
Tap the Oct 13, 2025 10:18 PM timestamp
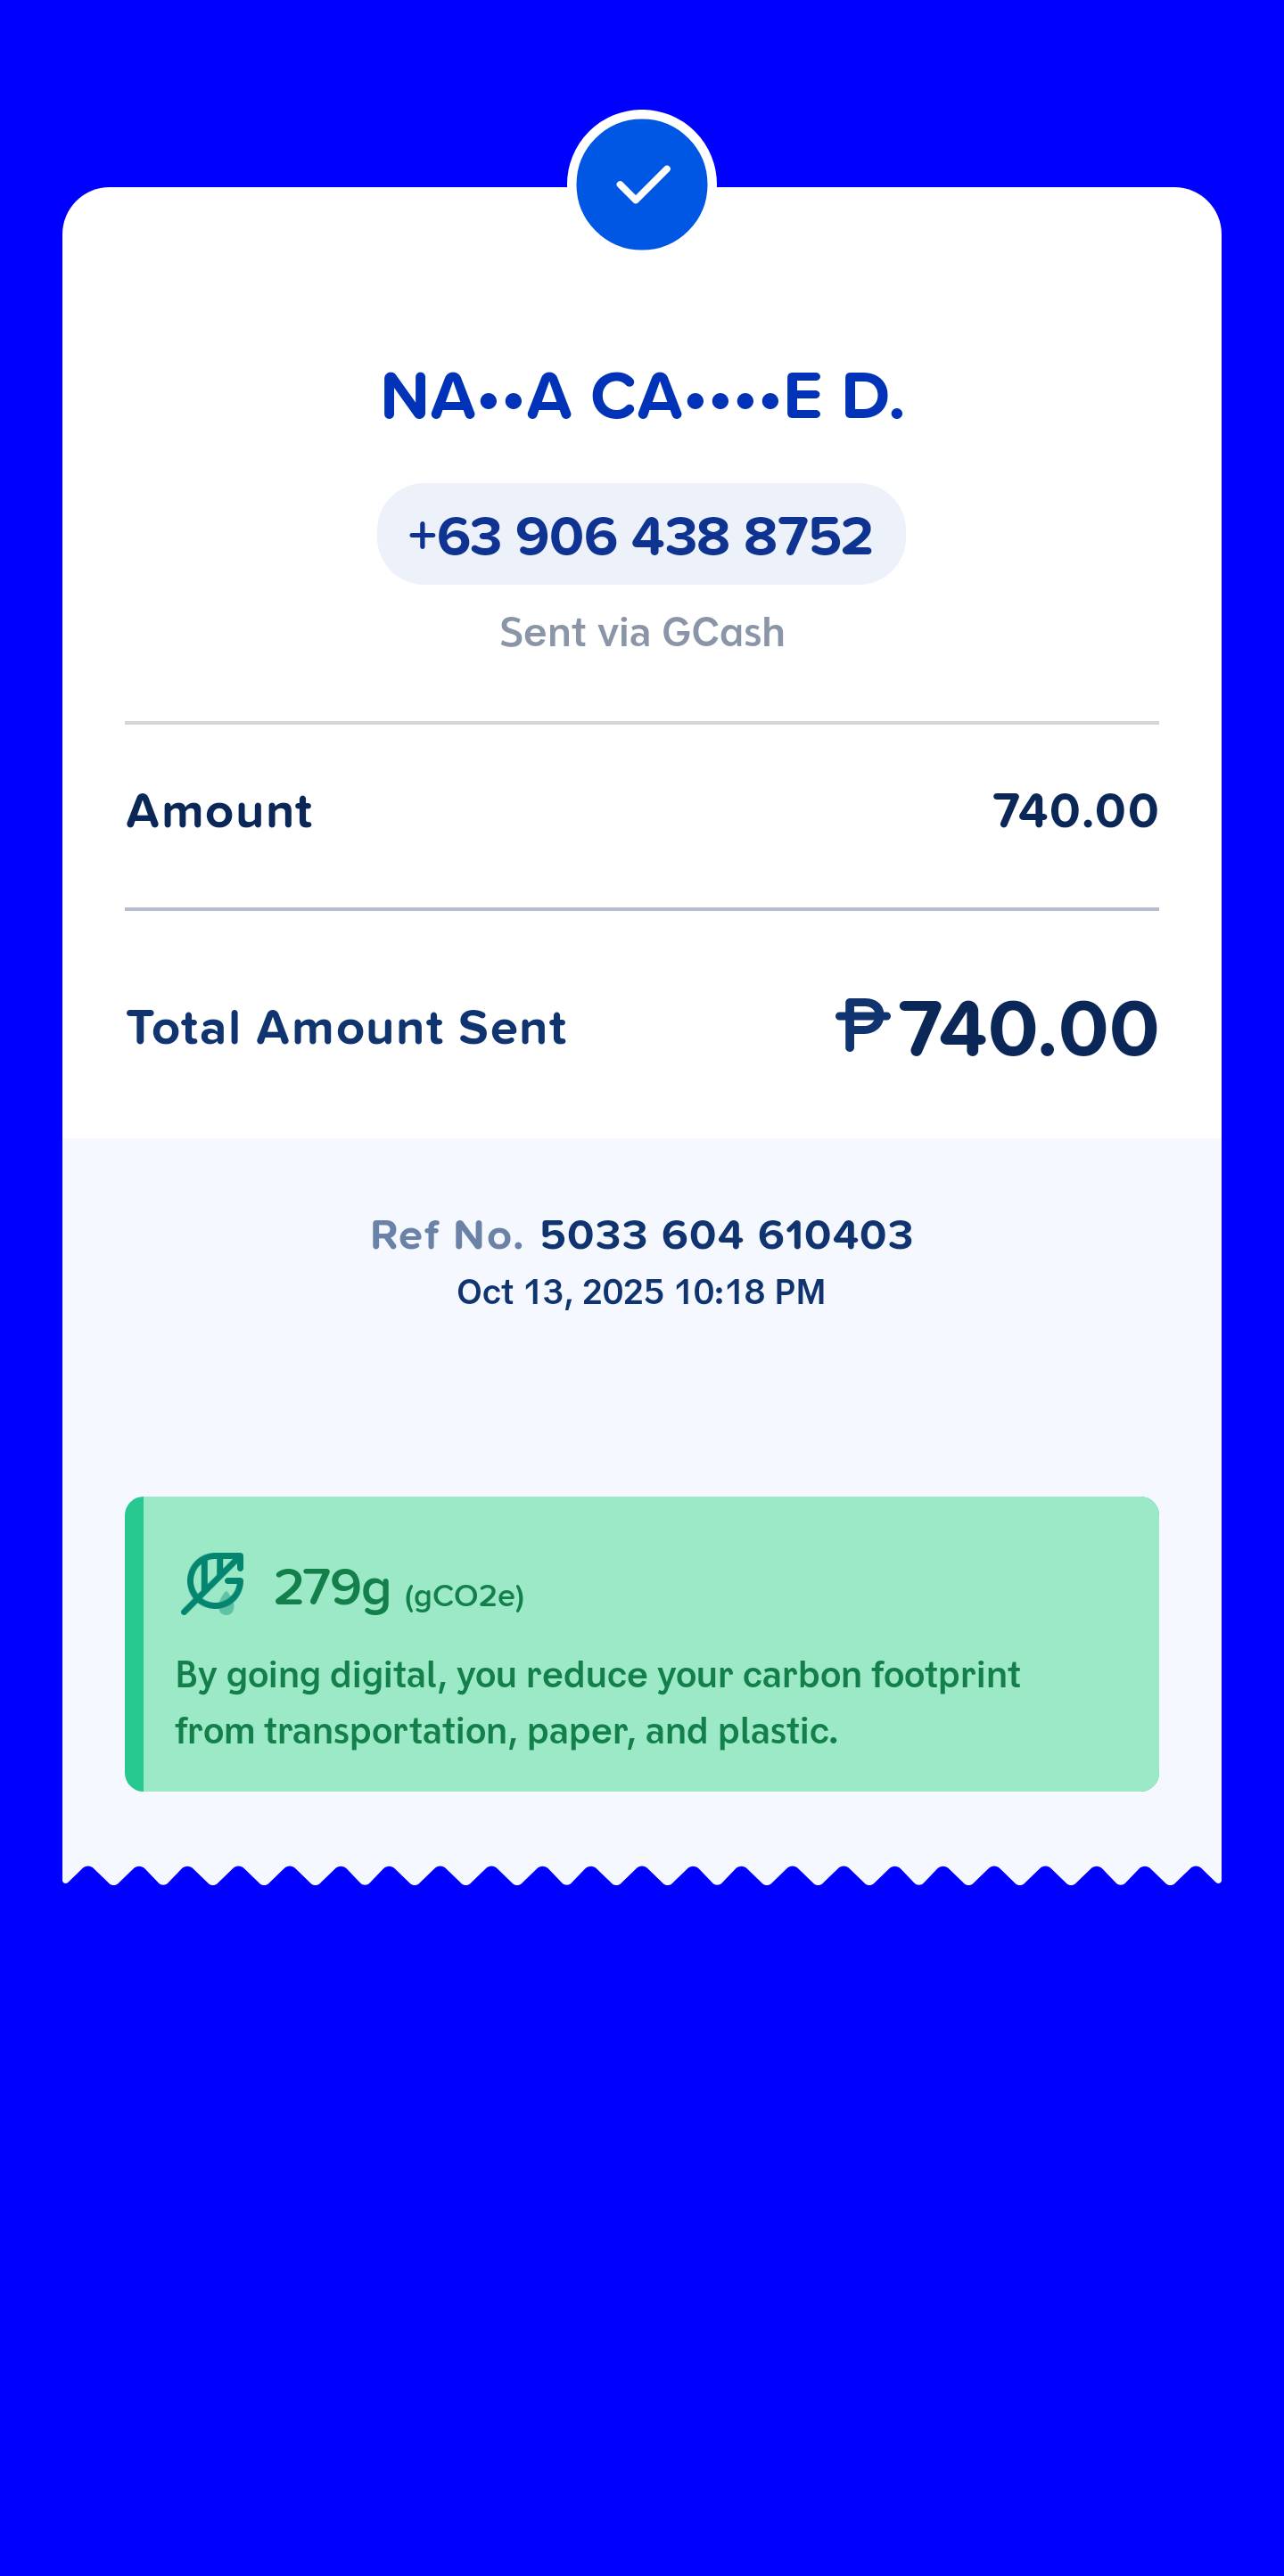pos(641,1292)
